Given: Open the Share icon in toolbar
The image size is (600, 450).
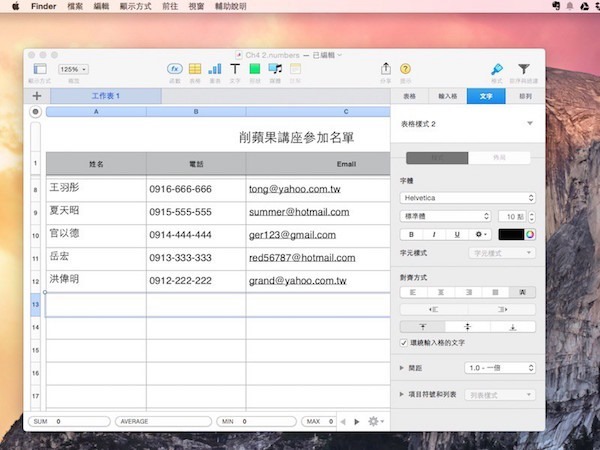Looking at the screenshot, I should tap(386, 69).
